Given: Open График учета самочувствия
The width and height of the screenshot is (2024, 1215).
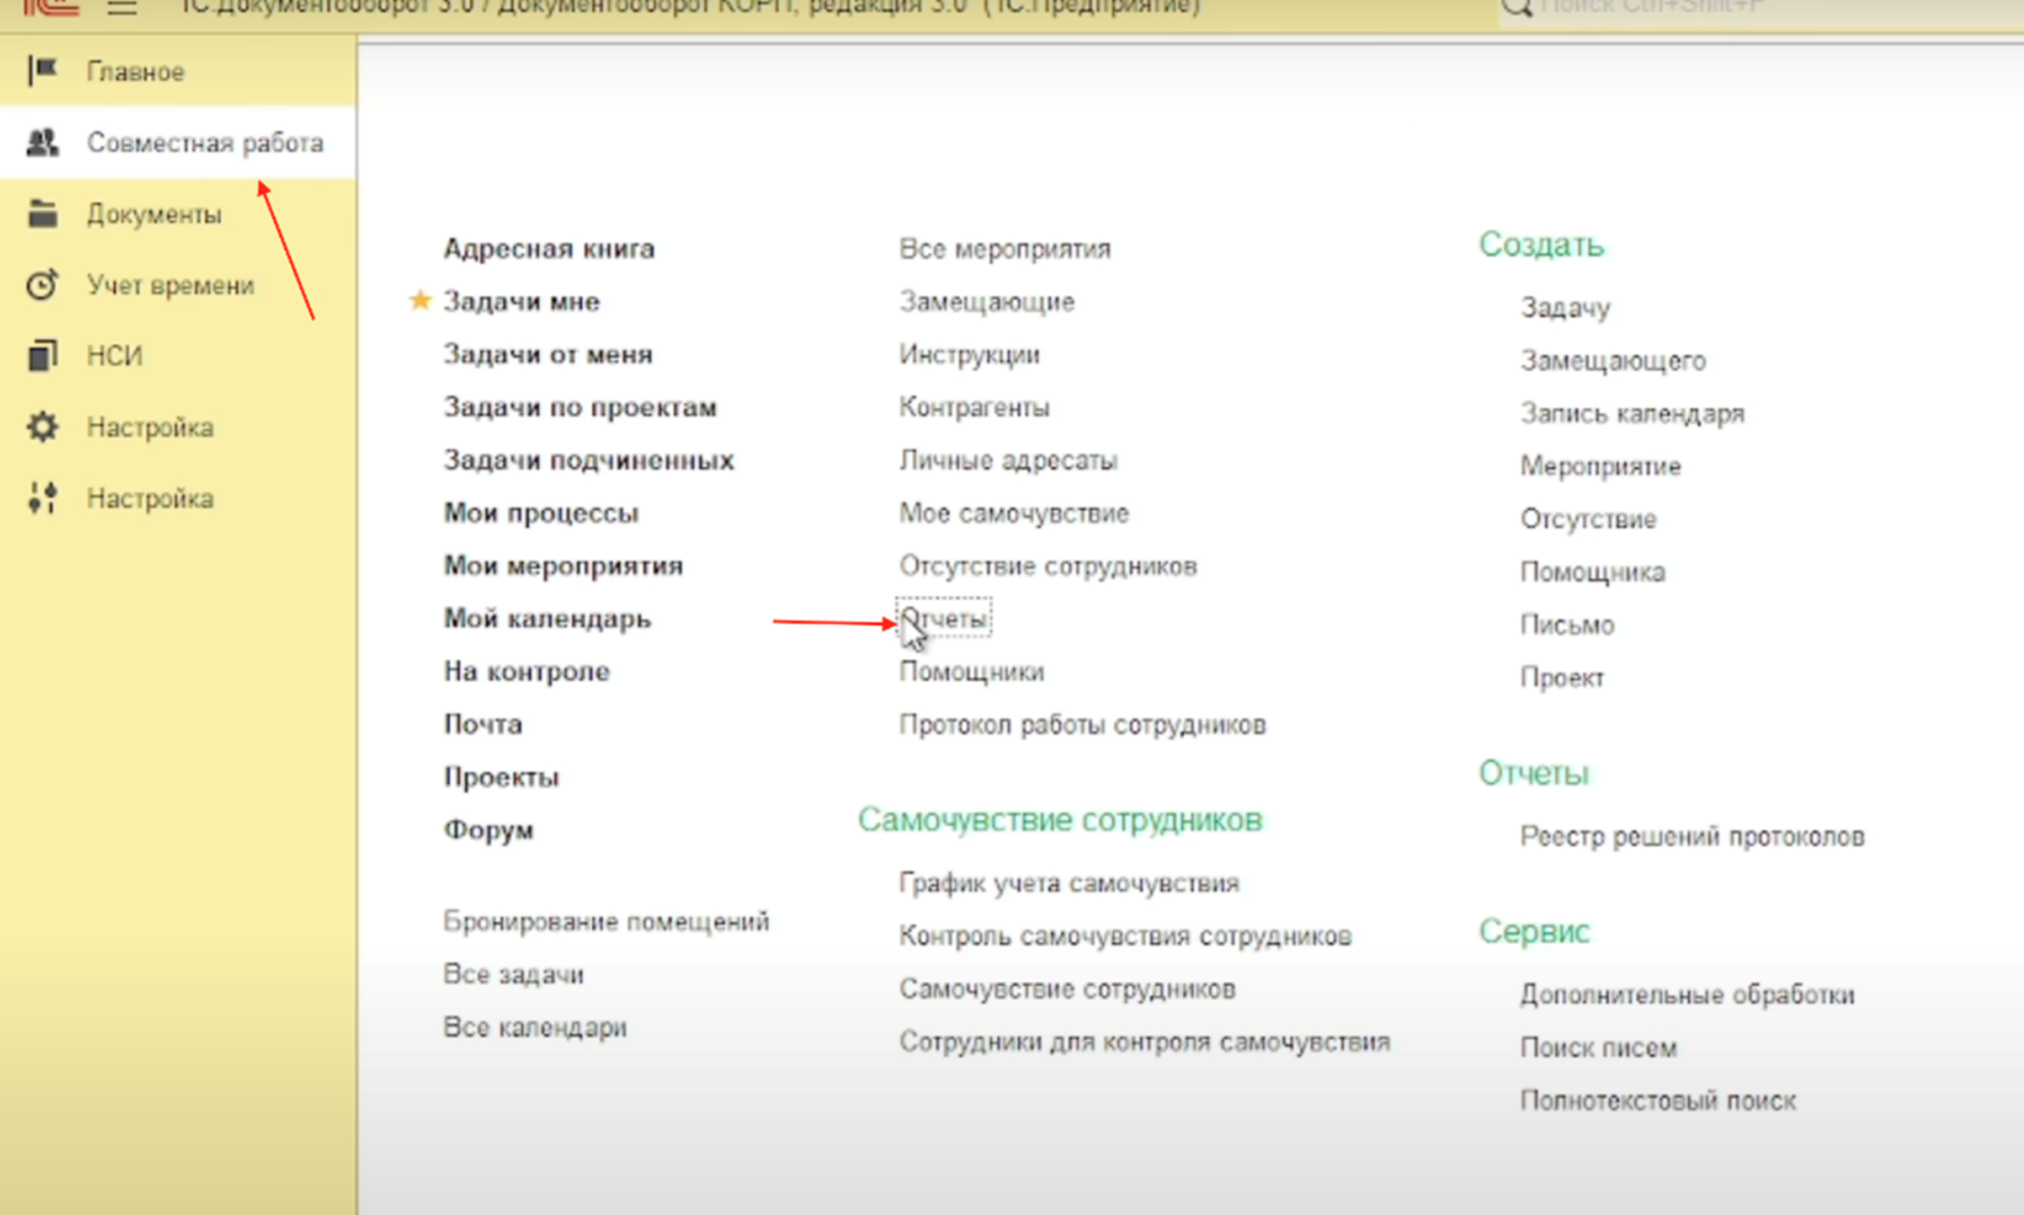Looking at the screenshot, I should coord(1069,883).
